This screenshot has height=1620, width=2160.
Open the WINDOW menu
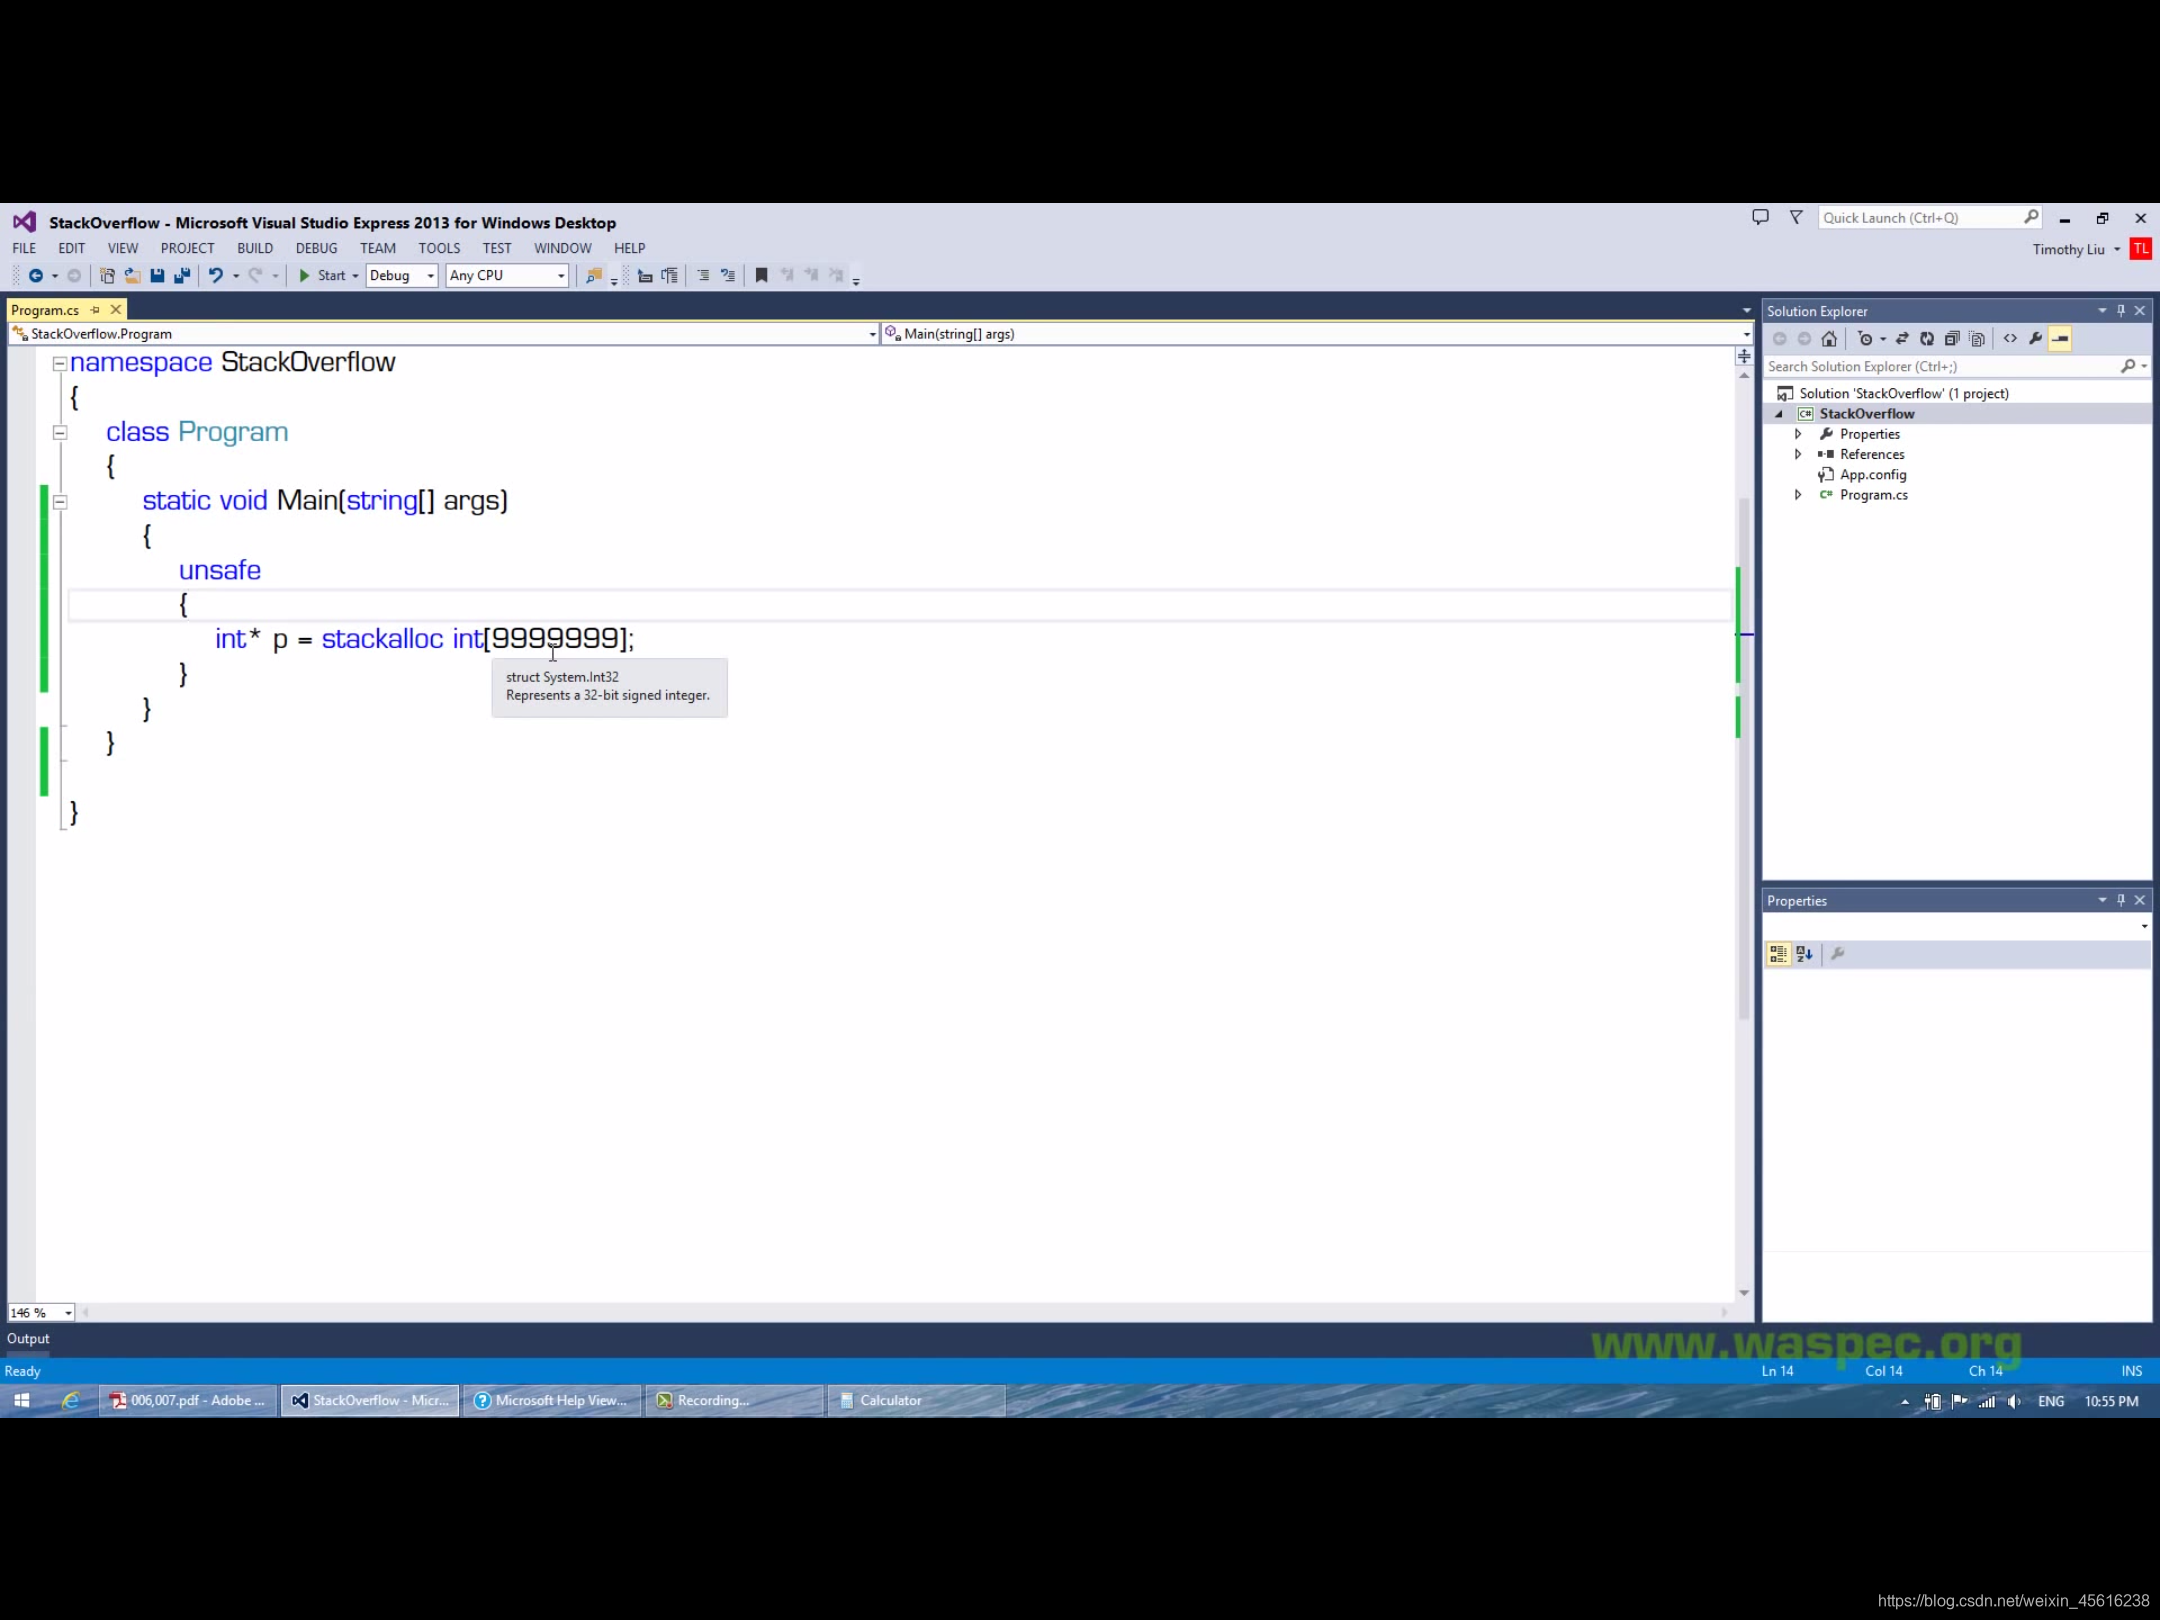point(562,248)
